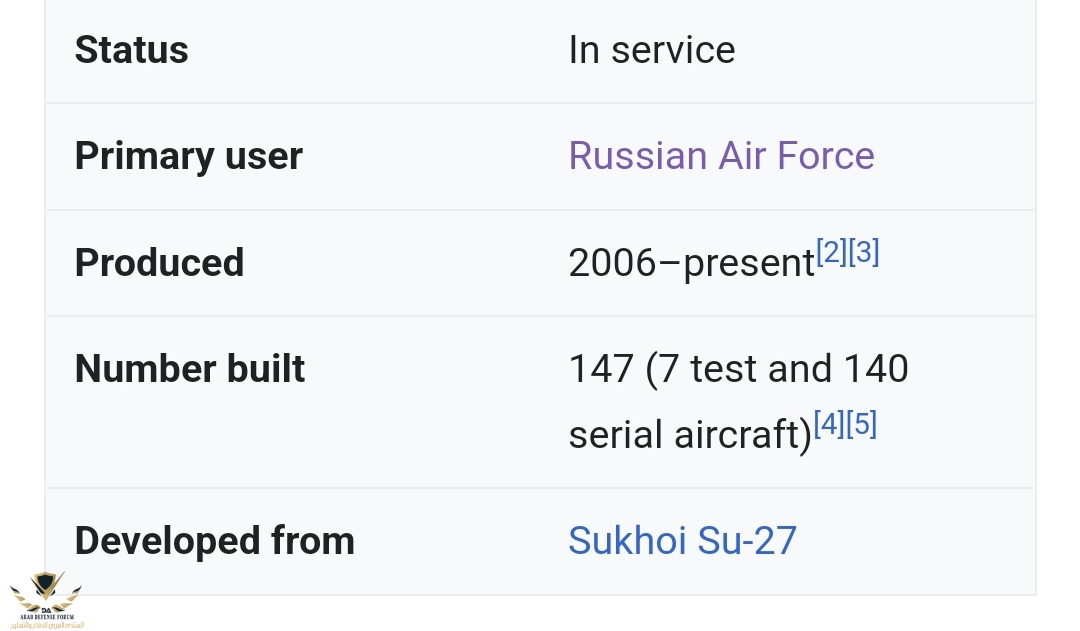Select the In service status text
The width and height of the screenshot is (1080, 631).
pos(652,50)
